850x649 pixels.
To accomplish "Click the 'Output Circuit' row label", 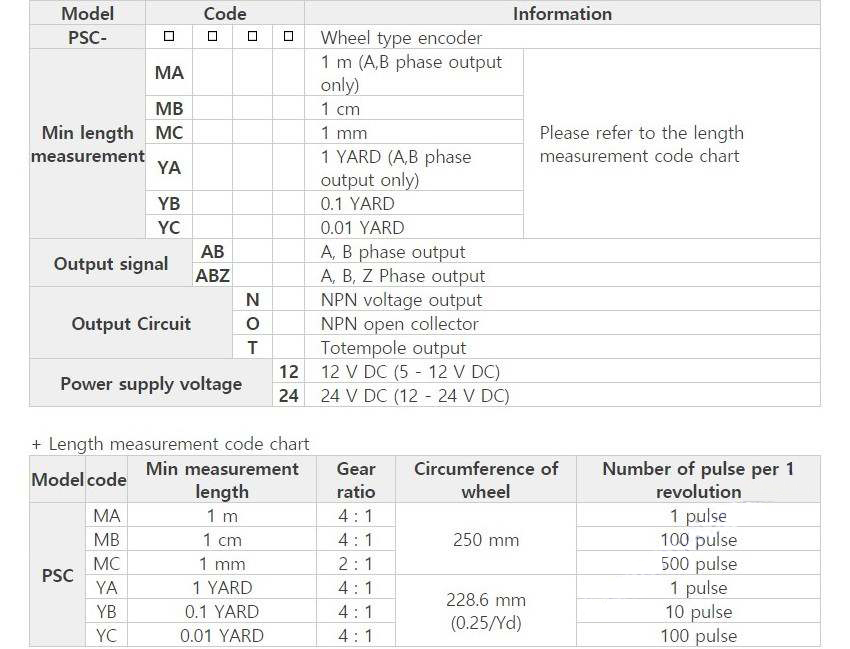I will coord(131,324).
